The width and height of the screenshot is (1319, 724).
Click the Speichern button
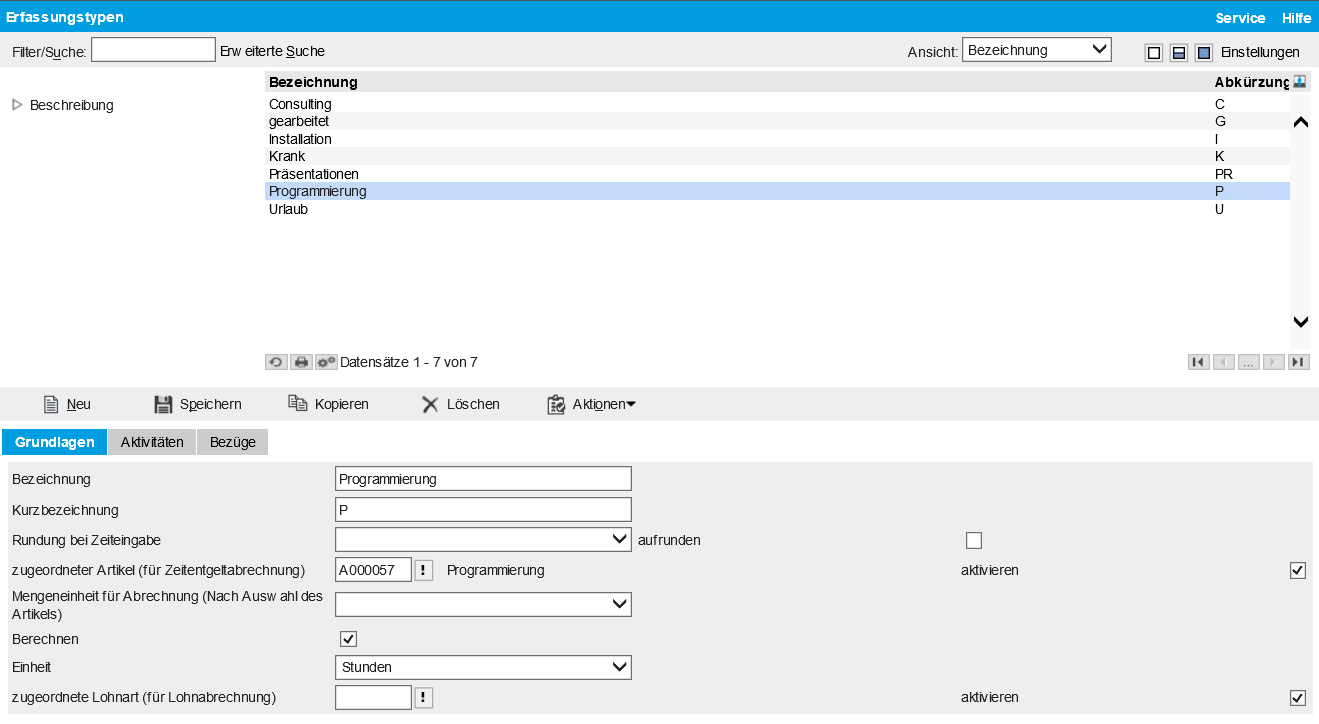197,404
